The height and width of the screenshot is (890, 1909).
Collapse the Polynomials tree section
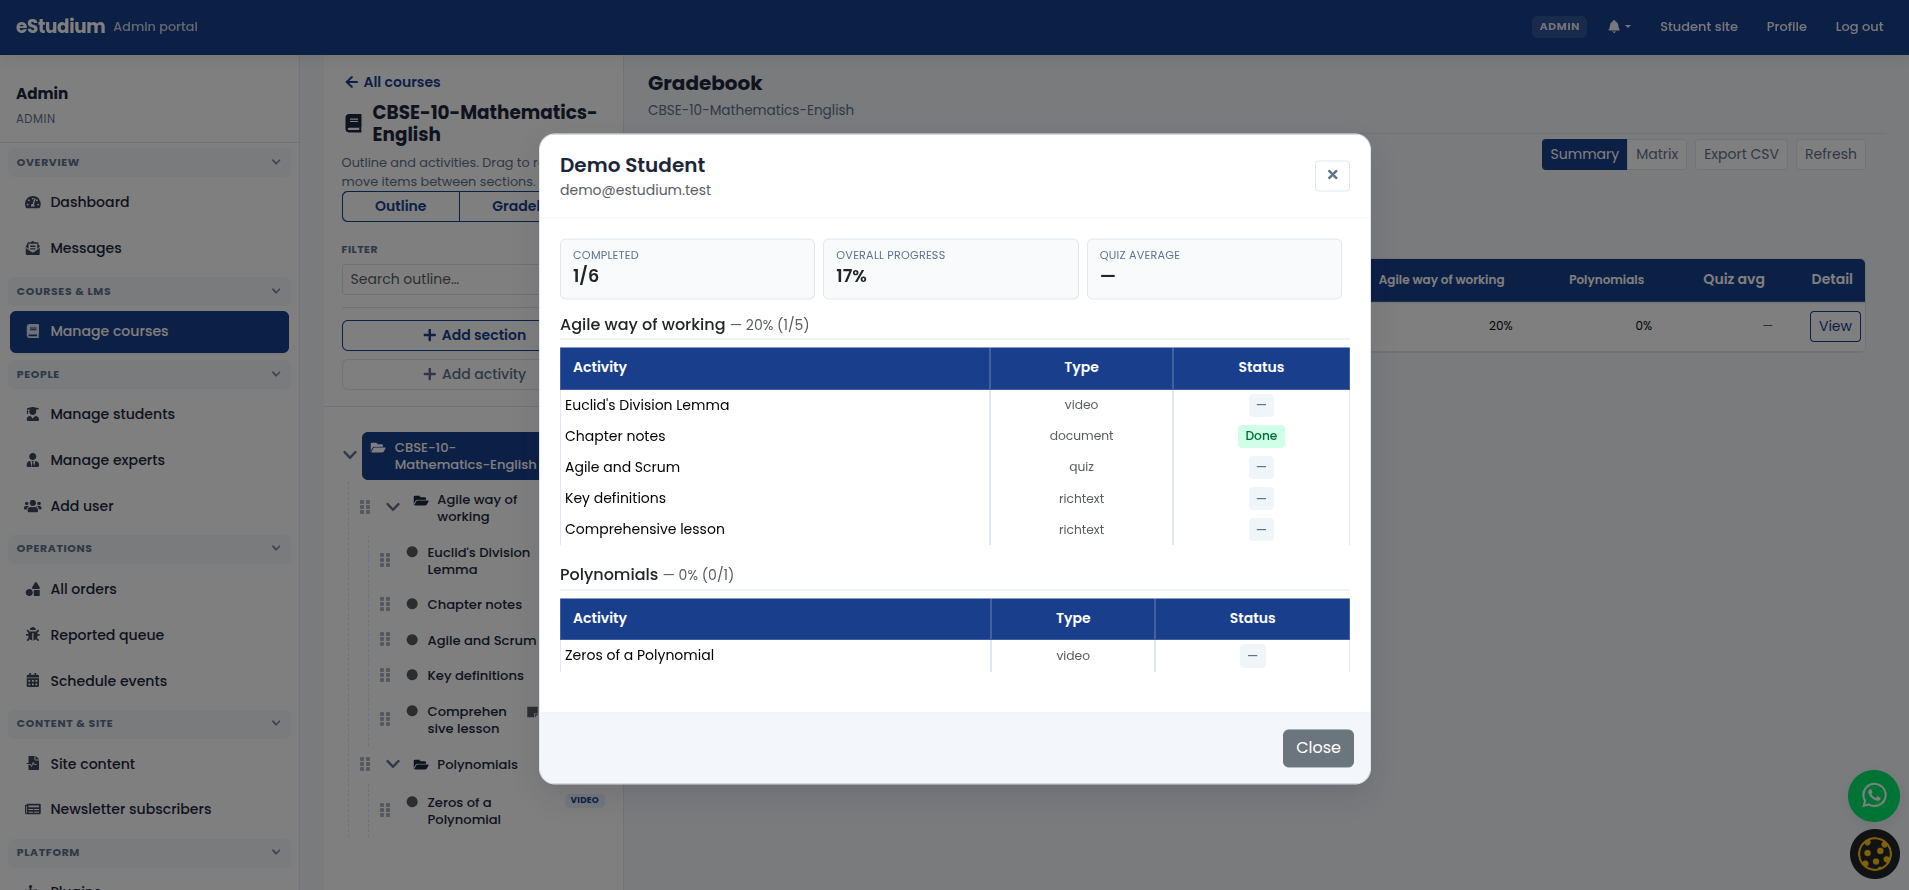393,764
